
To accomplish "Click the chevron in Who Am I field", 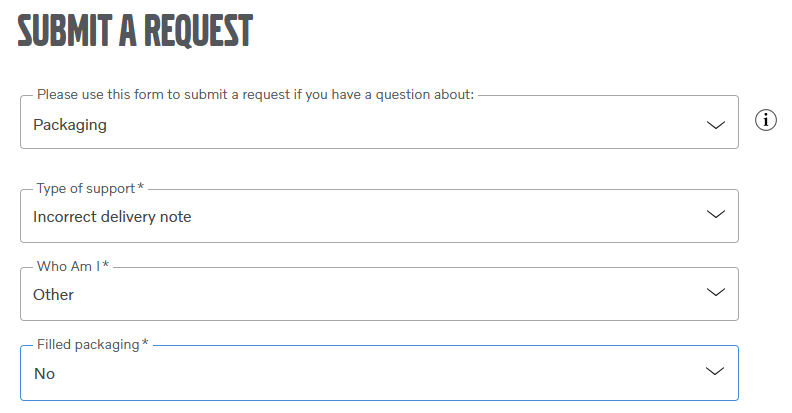I will click(x=714, y=293).
